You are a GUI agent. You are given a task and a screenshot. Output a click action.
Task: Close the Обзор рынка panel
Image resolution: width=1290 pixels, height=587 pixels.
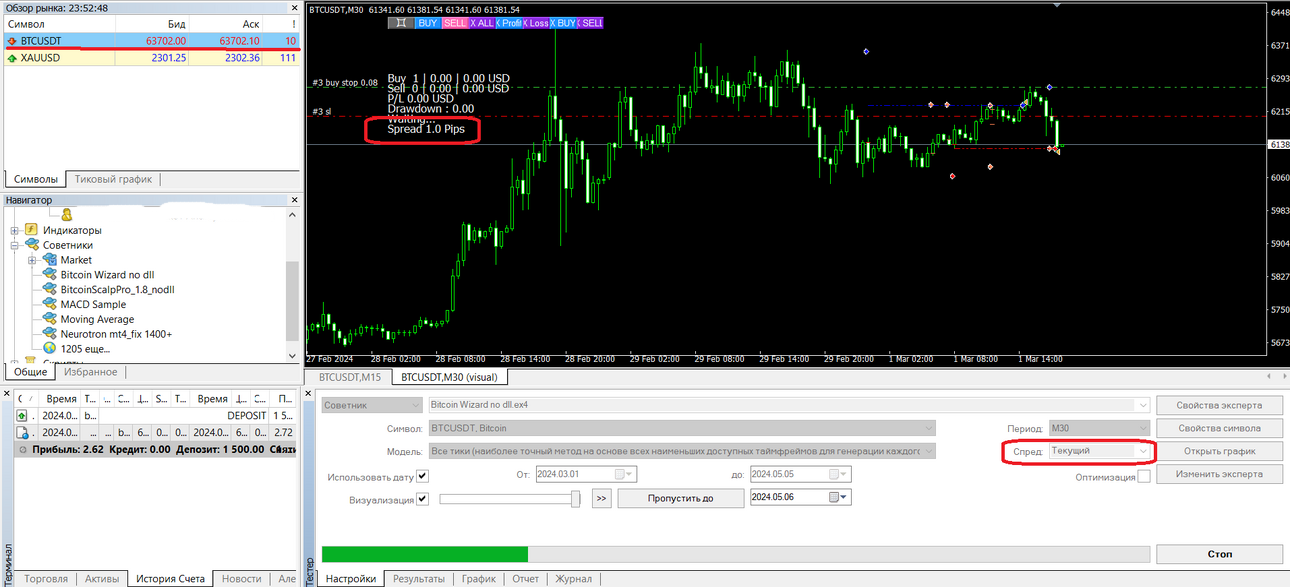pos(294,8)
